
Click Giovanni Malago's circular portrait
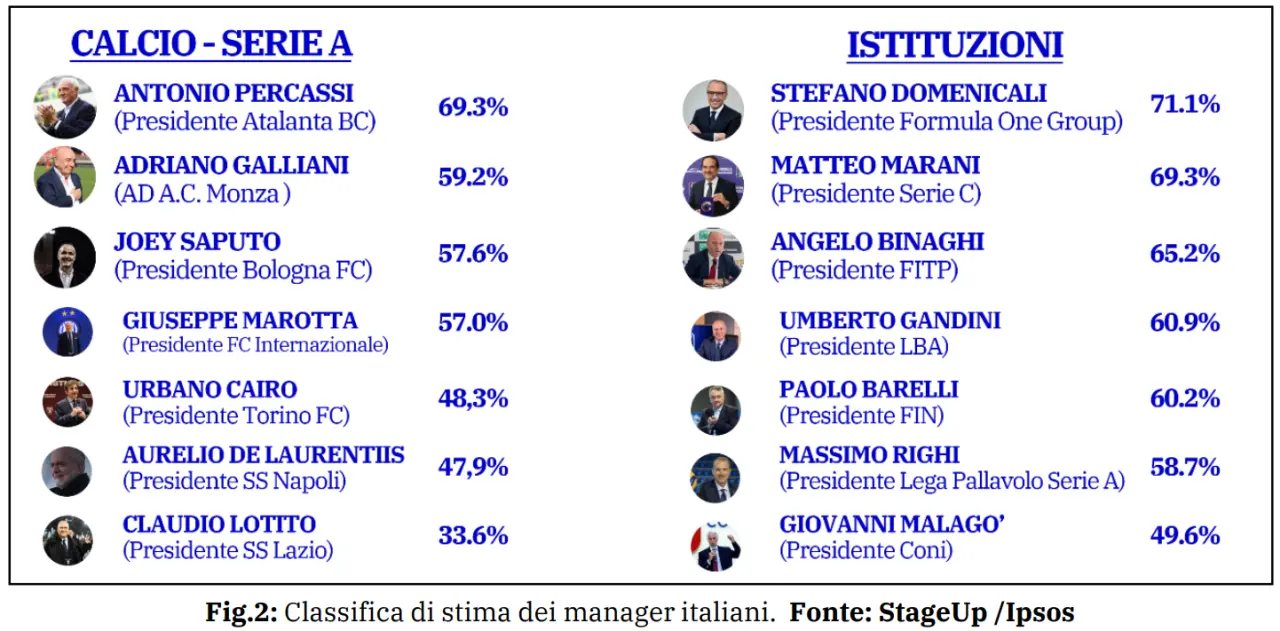pos(715,546)
